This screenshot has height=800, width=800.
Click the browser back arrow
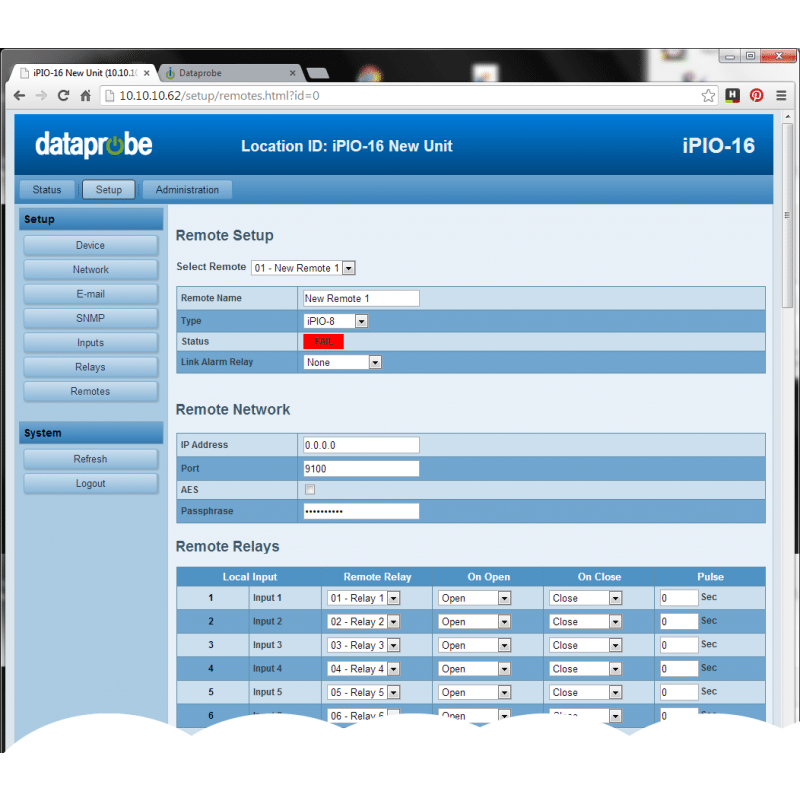point(19,95)
